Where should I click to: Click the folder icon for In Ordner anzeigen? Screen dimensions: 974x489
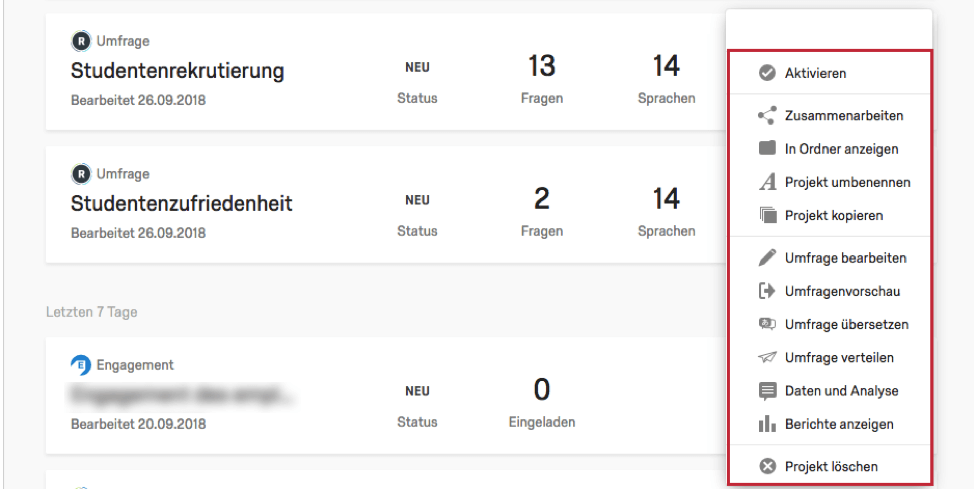pos(768,149)
